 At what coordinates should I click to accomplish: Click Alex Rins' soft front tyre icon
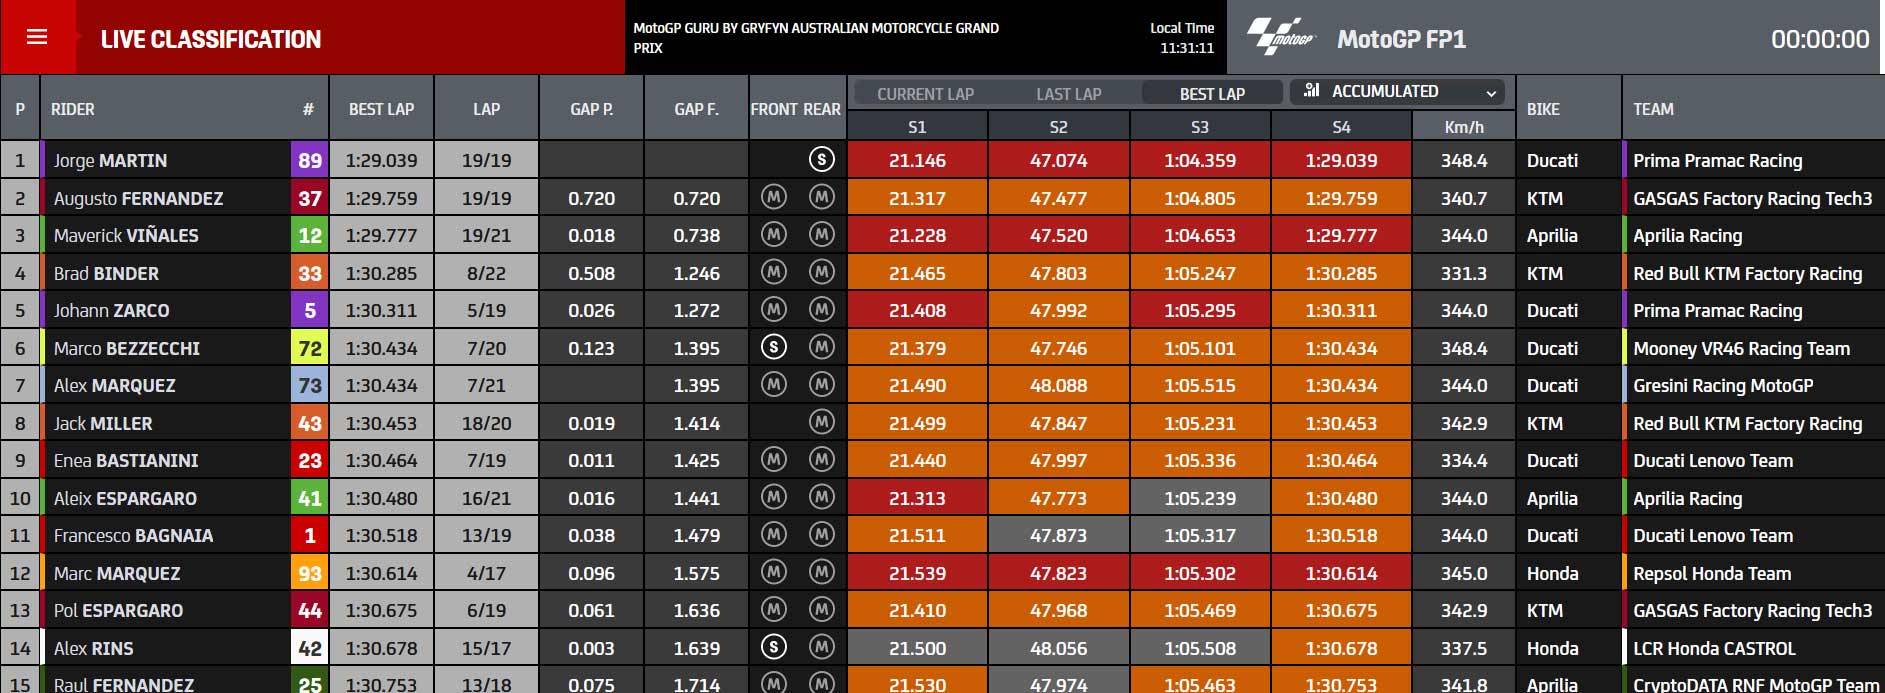pos(773,648)
